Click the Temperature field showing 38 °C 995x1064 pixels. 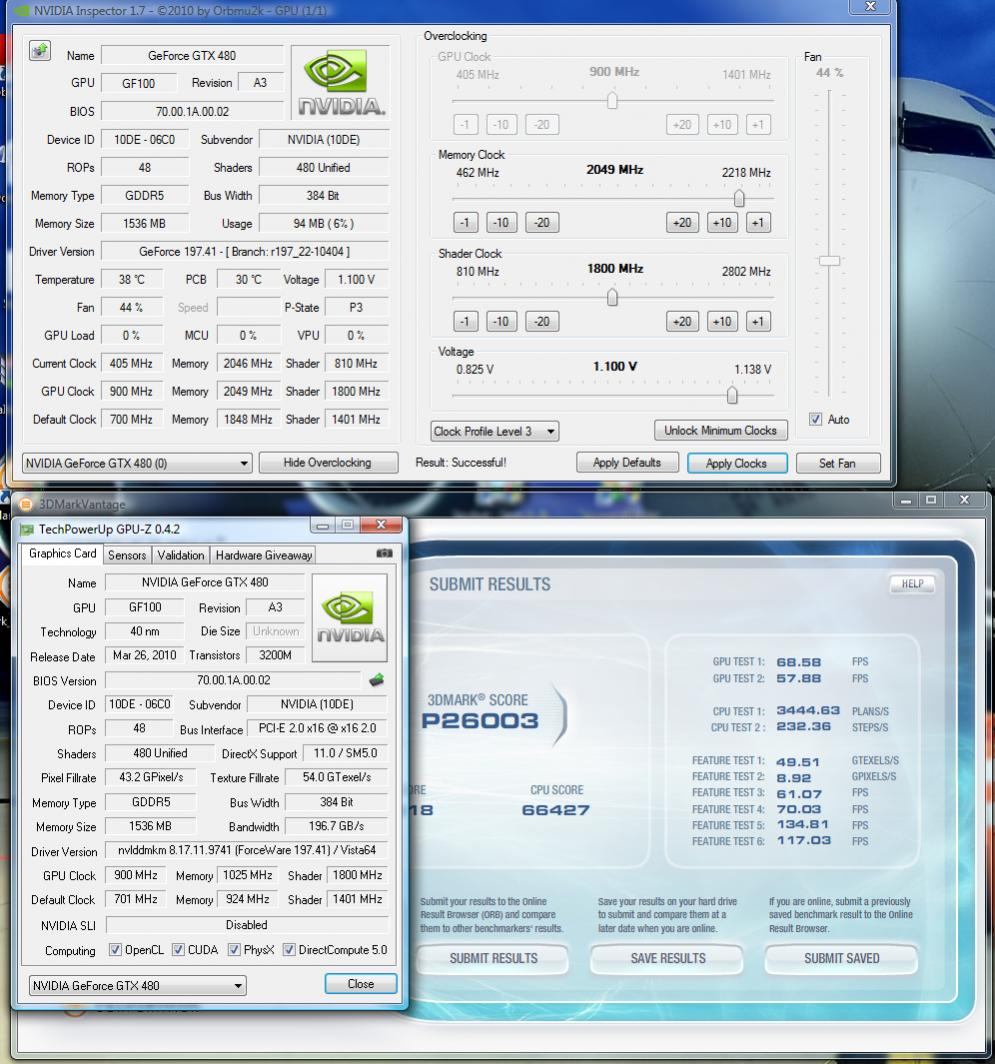(x=132, y=280)
